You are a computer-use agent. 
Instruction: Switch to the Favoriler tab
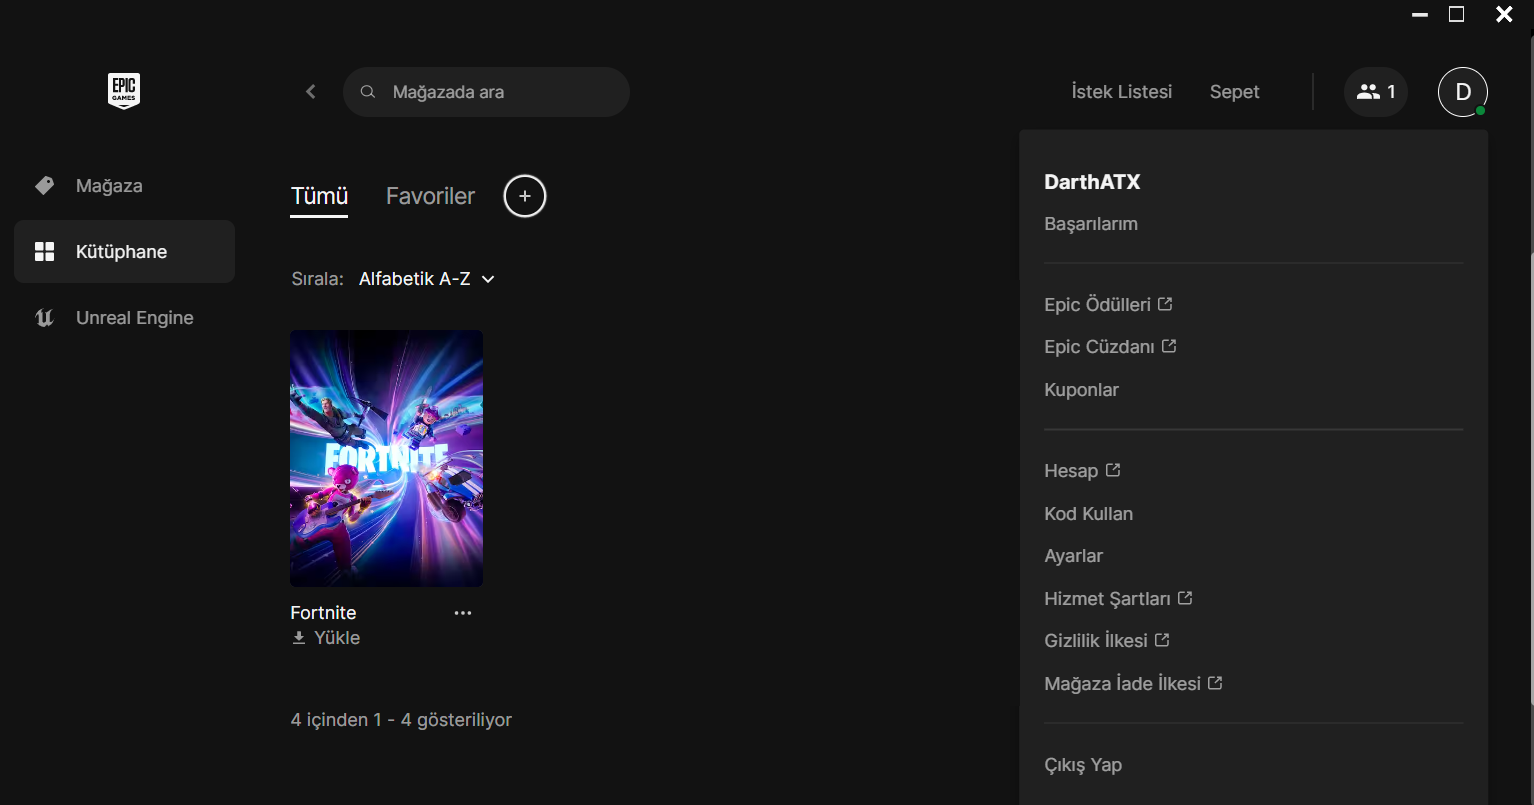(430, 196)
